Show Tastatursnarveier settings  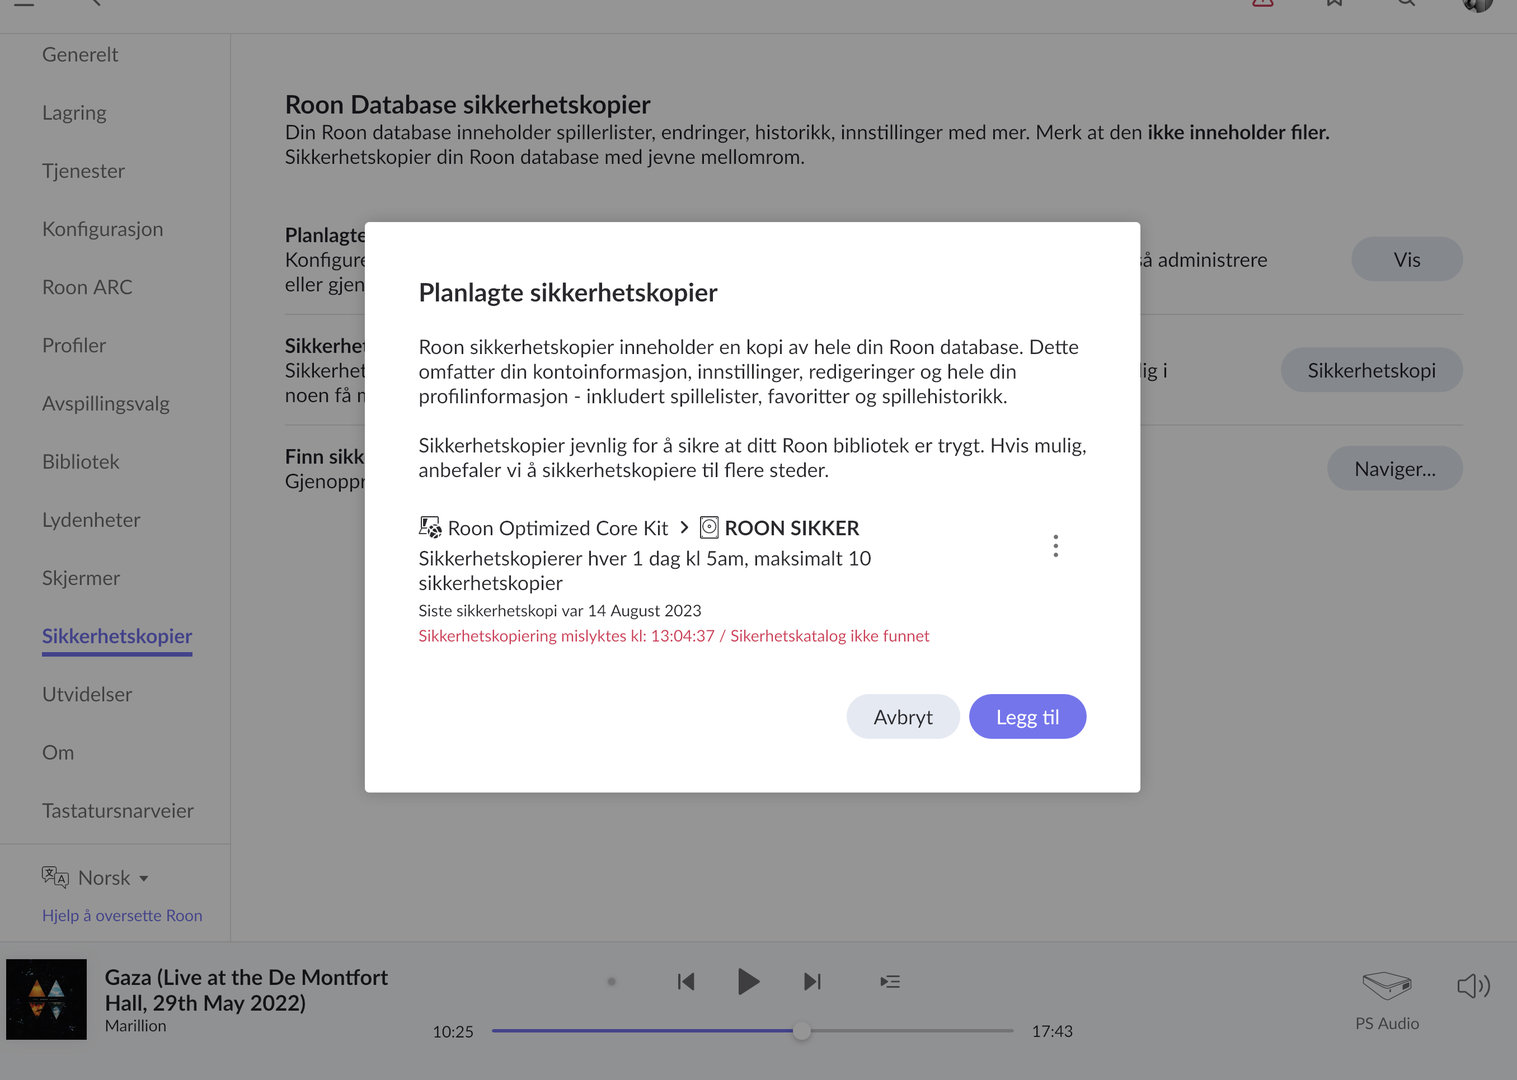pos(118,811)
